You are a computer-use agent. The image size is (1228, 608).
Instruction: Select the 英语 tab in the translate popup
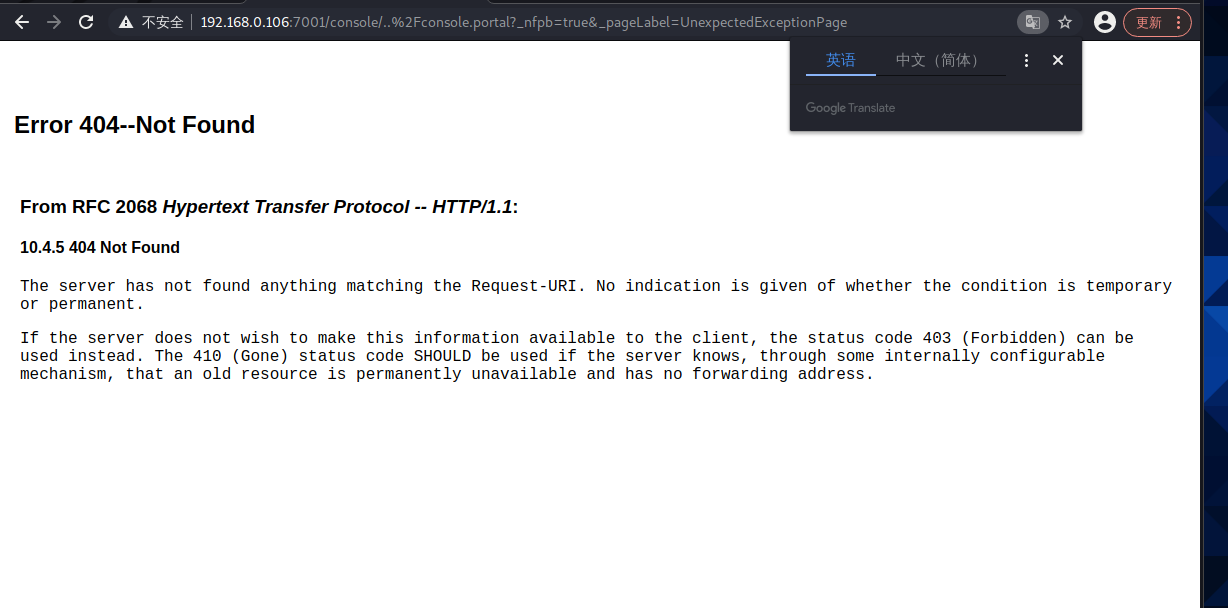pyautogui.click(x=841, y=60)
